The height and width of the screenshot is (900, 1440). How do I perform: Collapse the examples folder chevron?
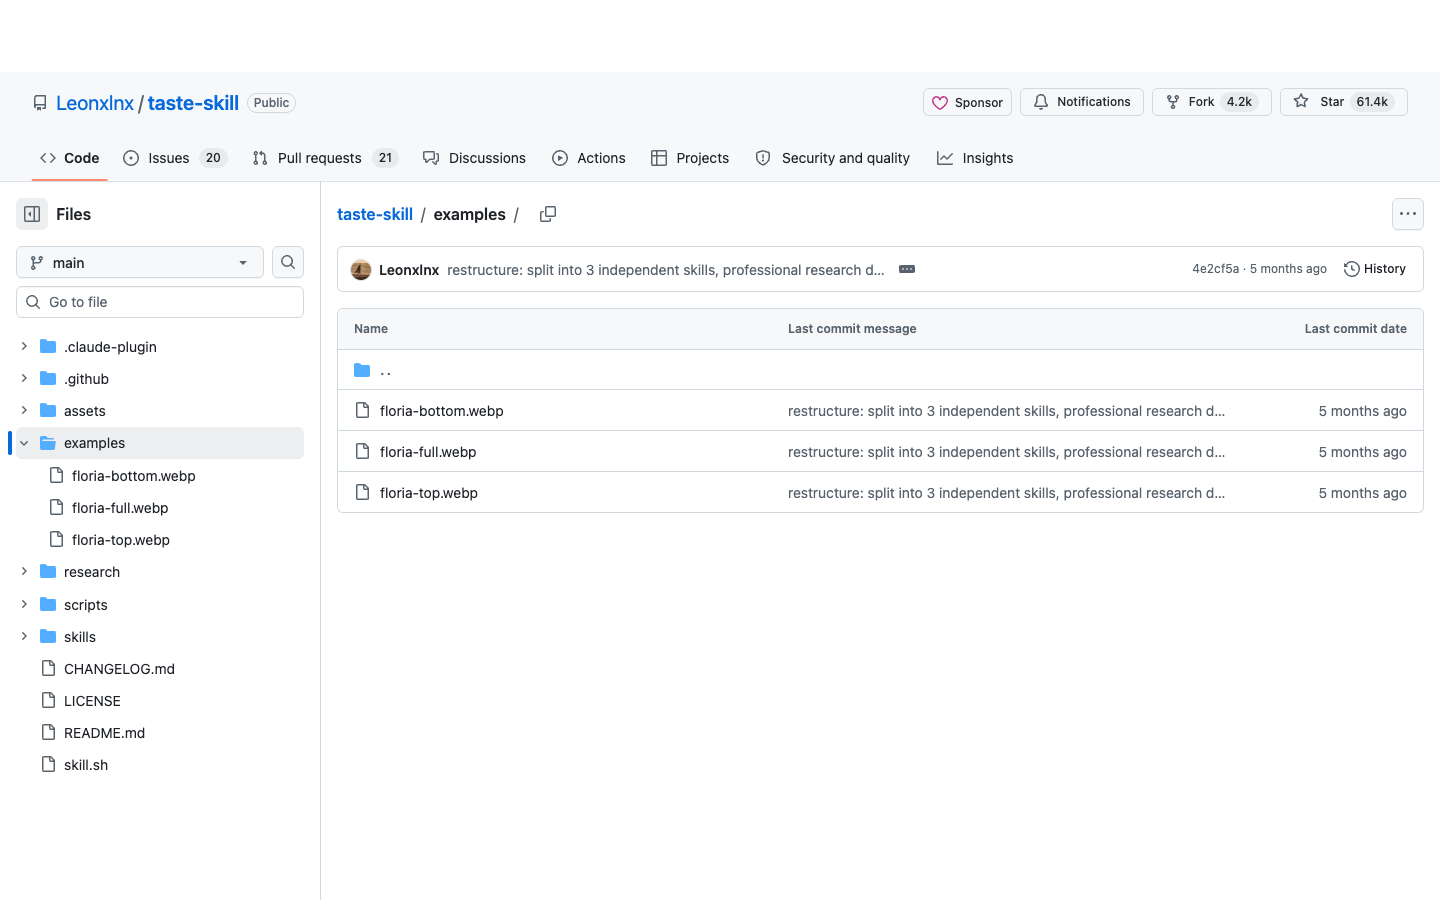click(x=24, y=443)
